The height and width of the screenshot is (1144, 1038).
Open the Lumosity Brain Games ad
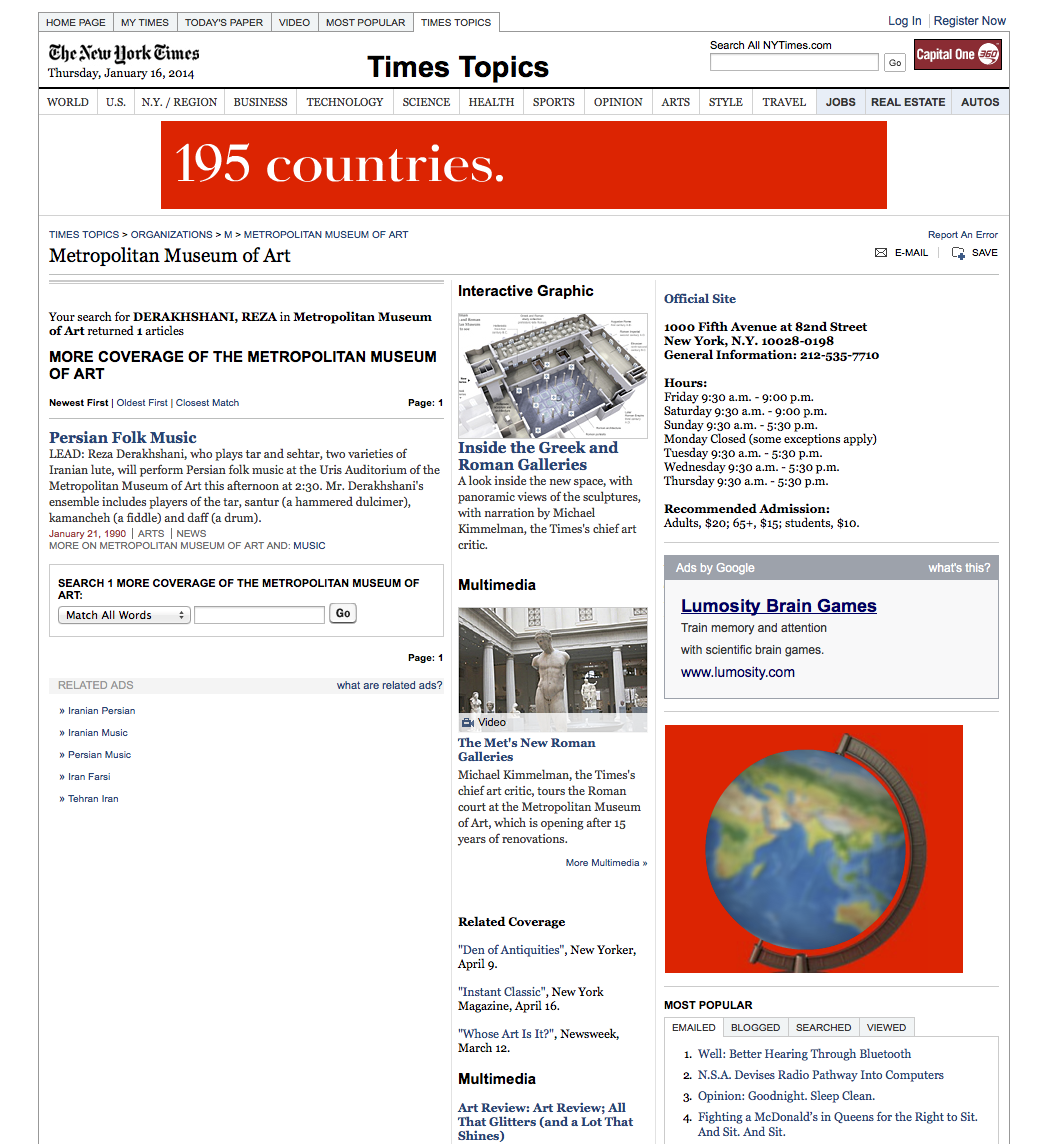778,606
